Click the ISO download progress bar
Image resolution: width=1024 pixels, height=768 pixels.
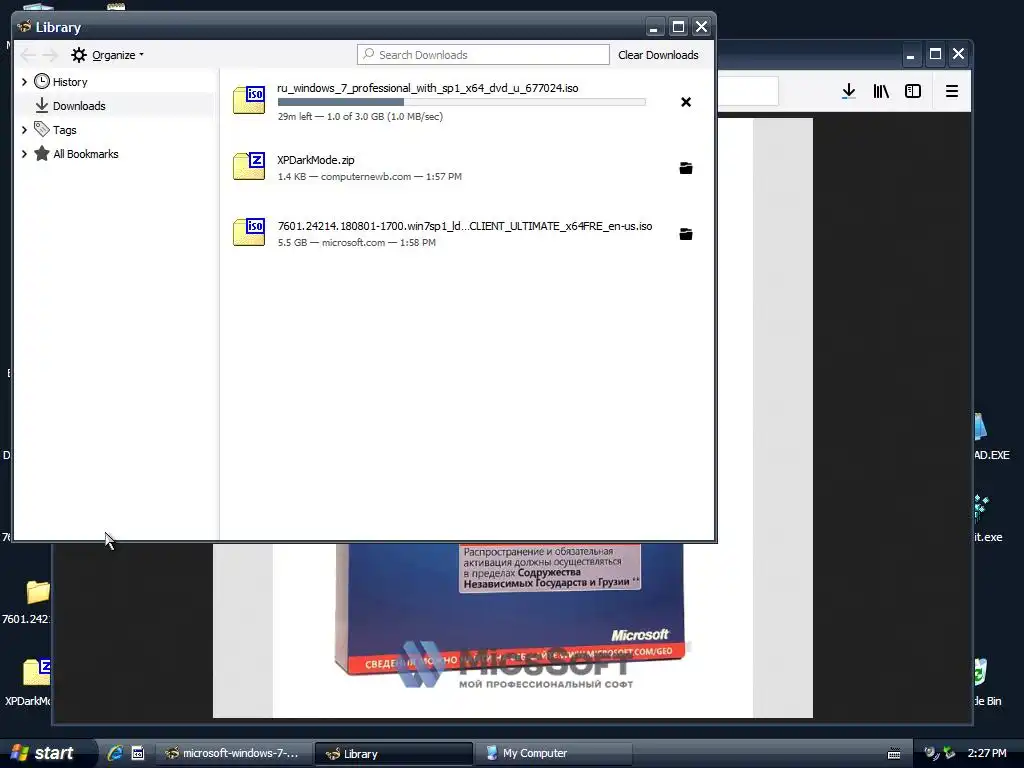point(462,102)
